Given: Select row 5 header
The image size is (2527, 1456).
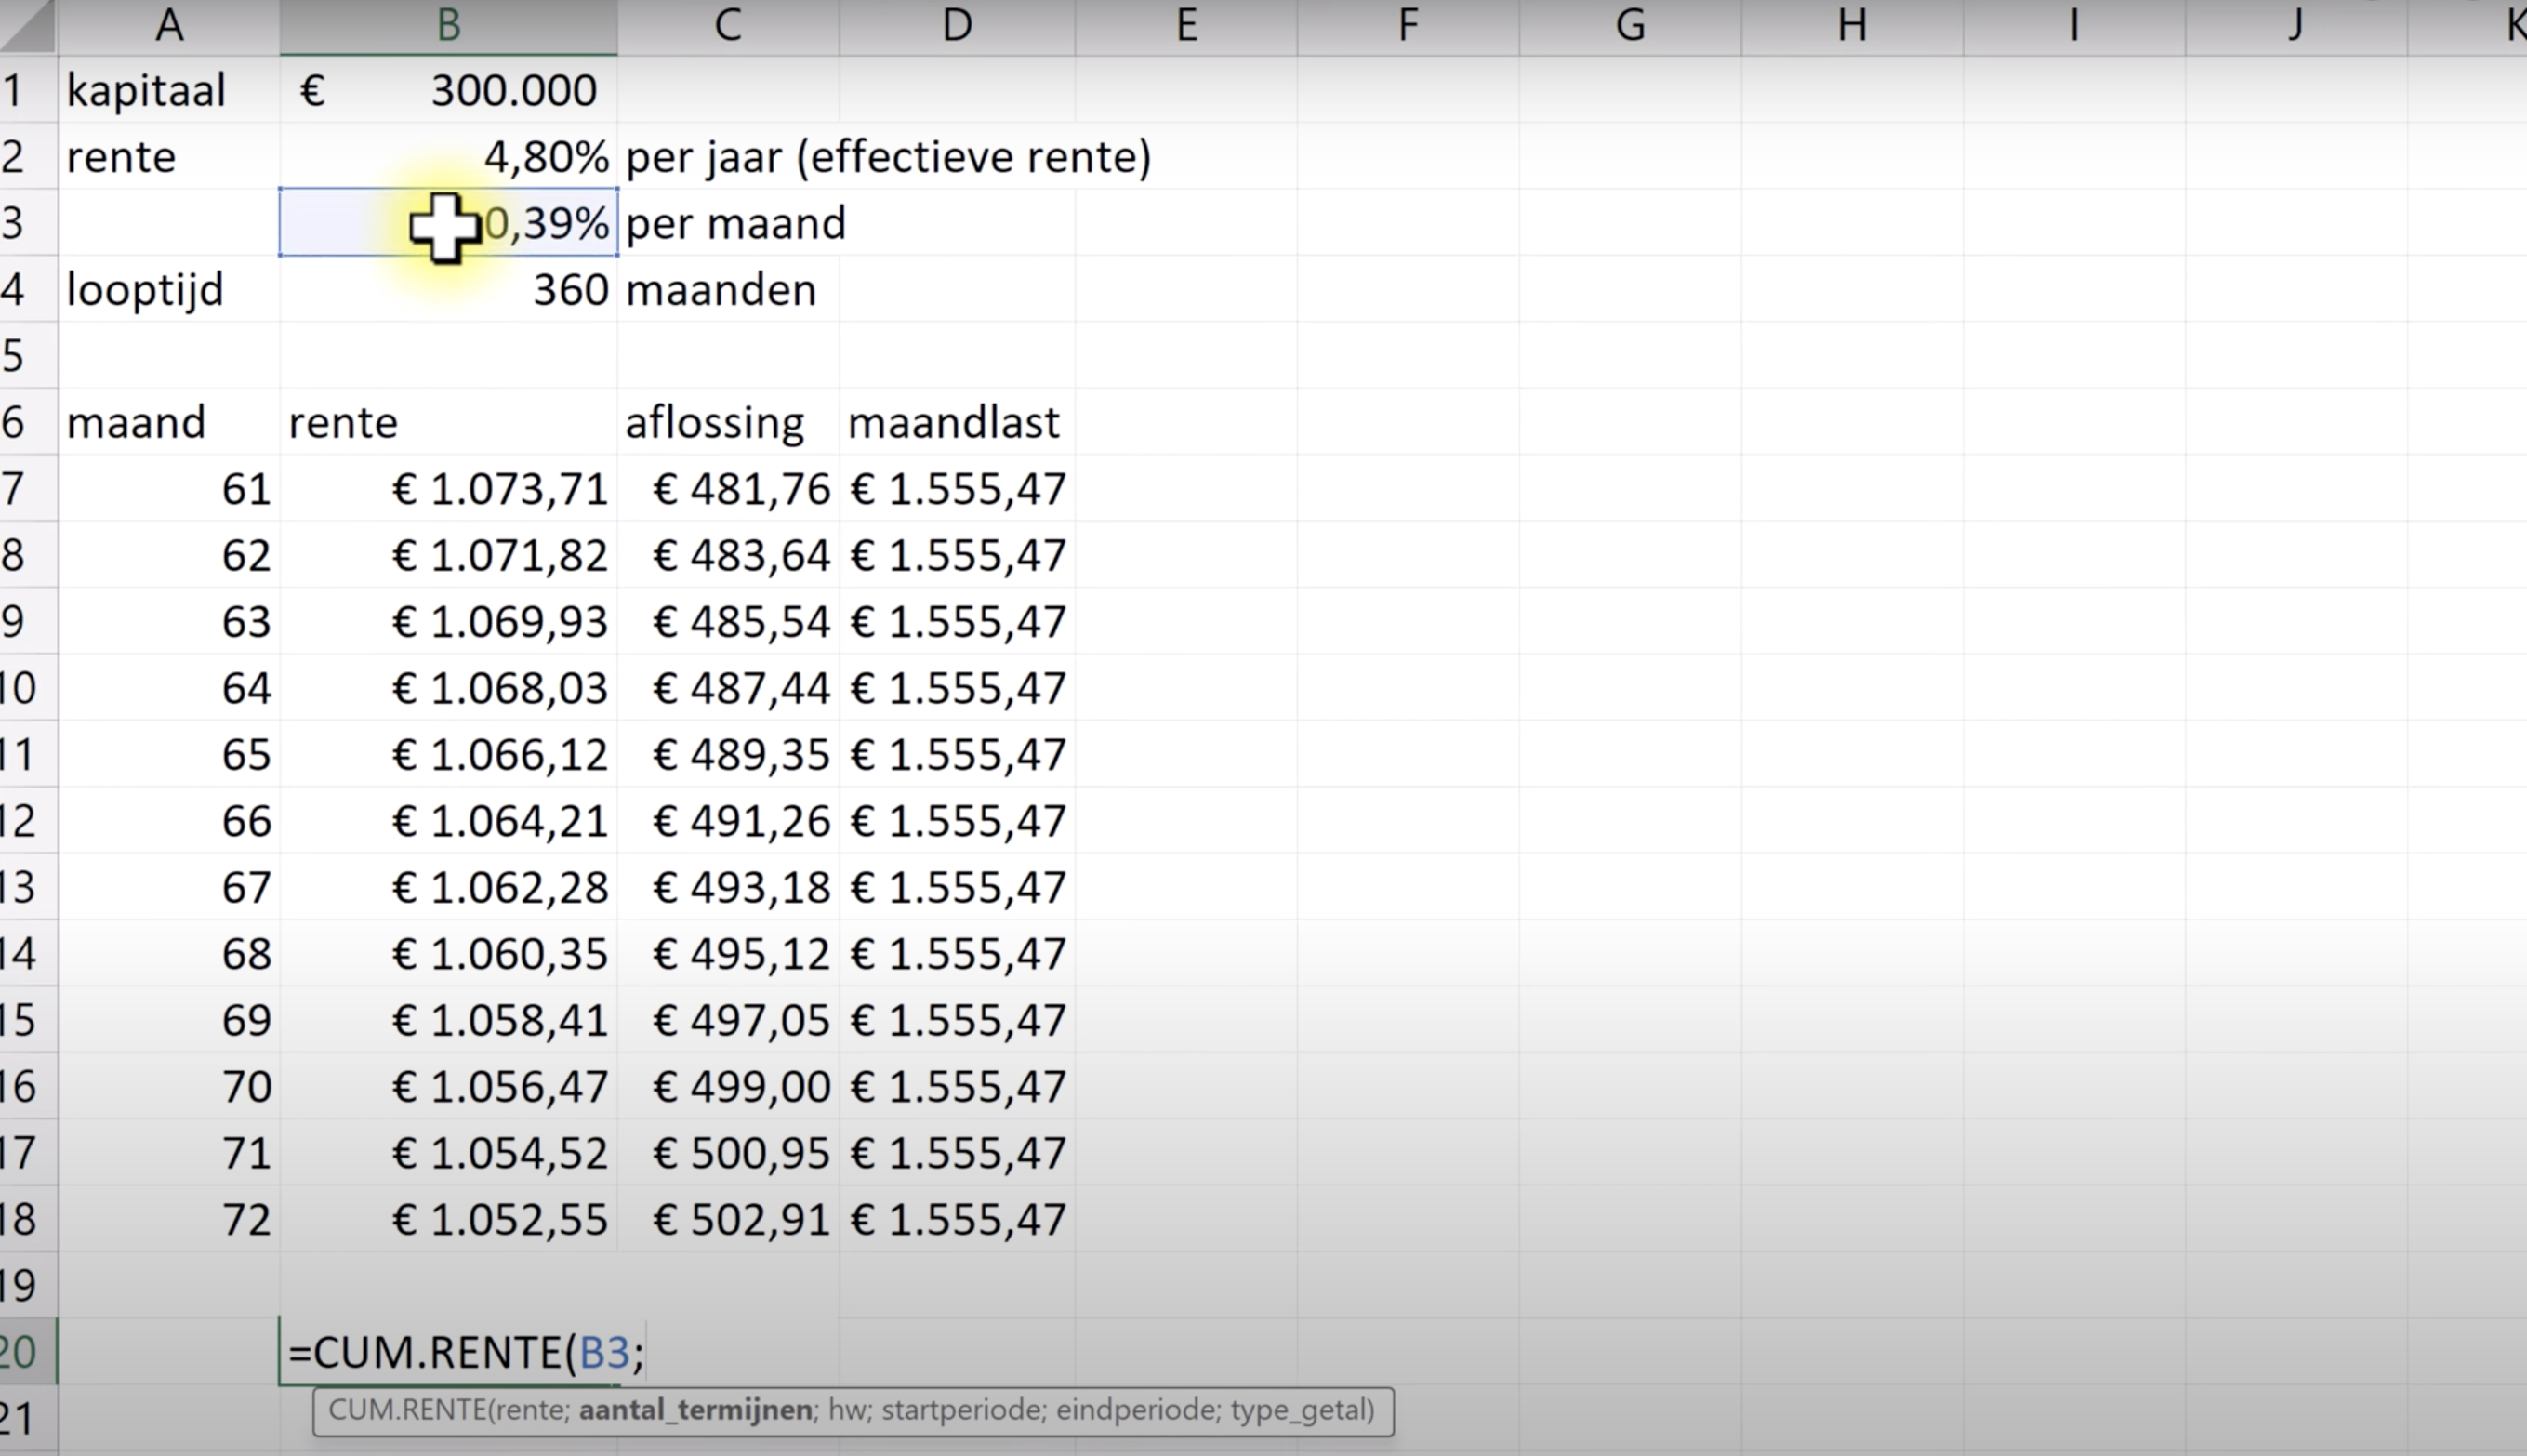Looking at the screenshot, I should pyautogui.click(x=28, y=355).
